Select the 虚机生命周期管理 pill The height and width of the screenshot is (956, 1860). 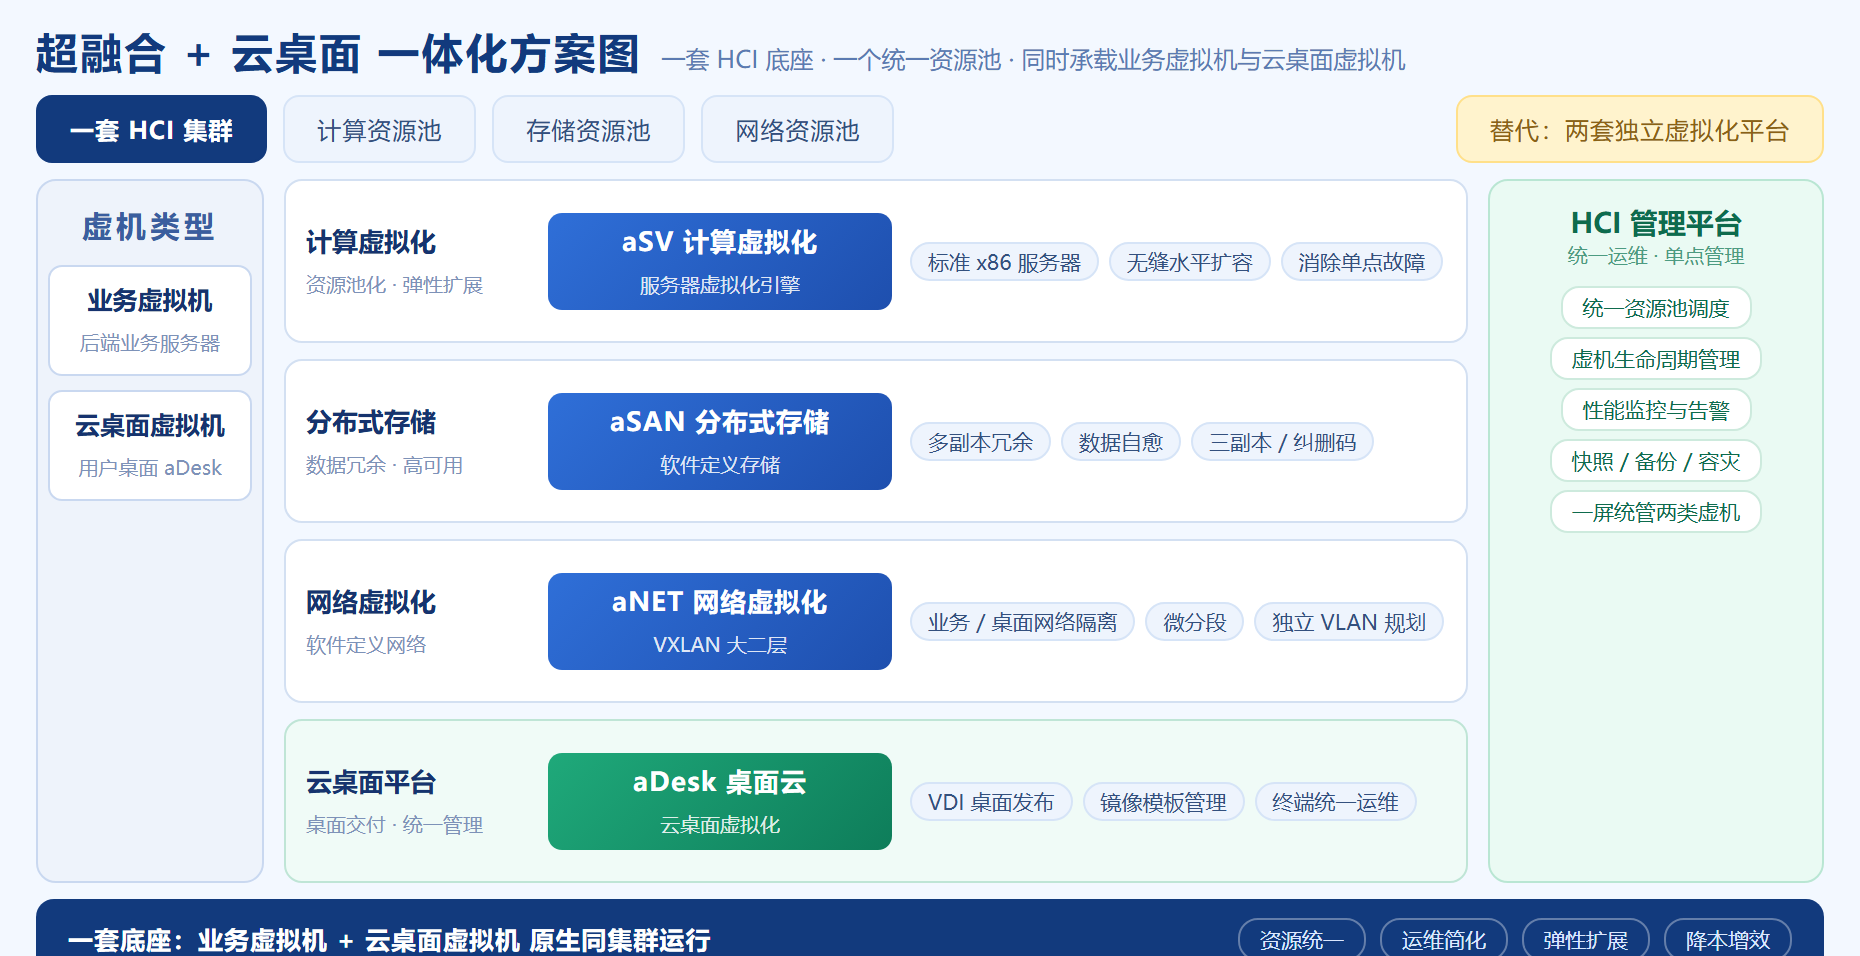tap(1656, 359)
